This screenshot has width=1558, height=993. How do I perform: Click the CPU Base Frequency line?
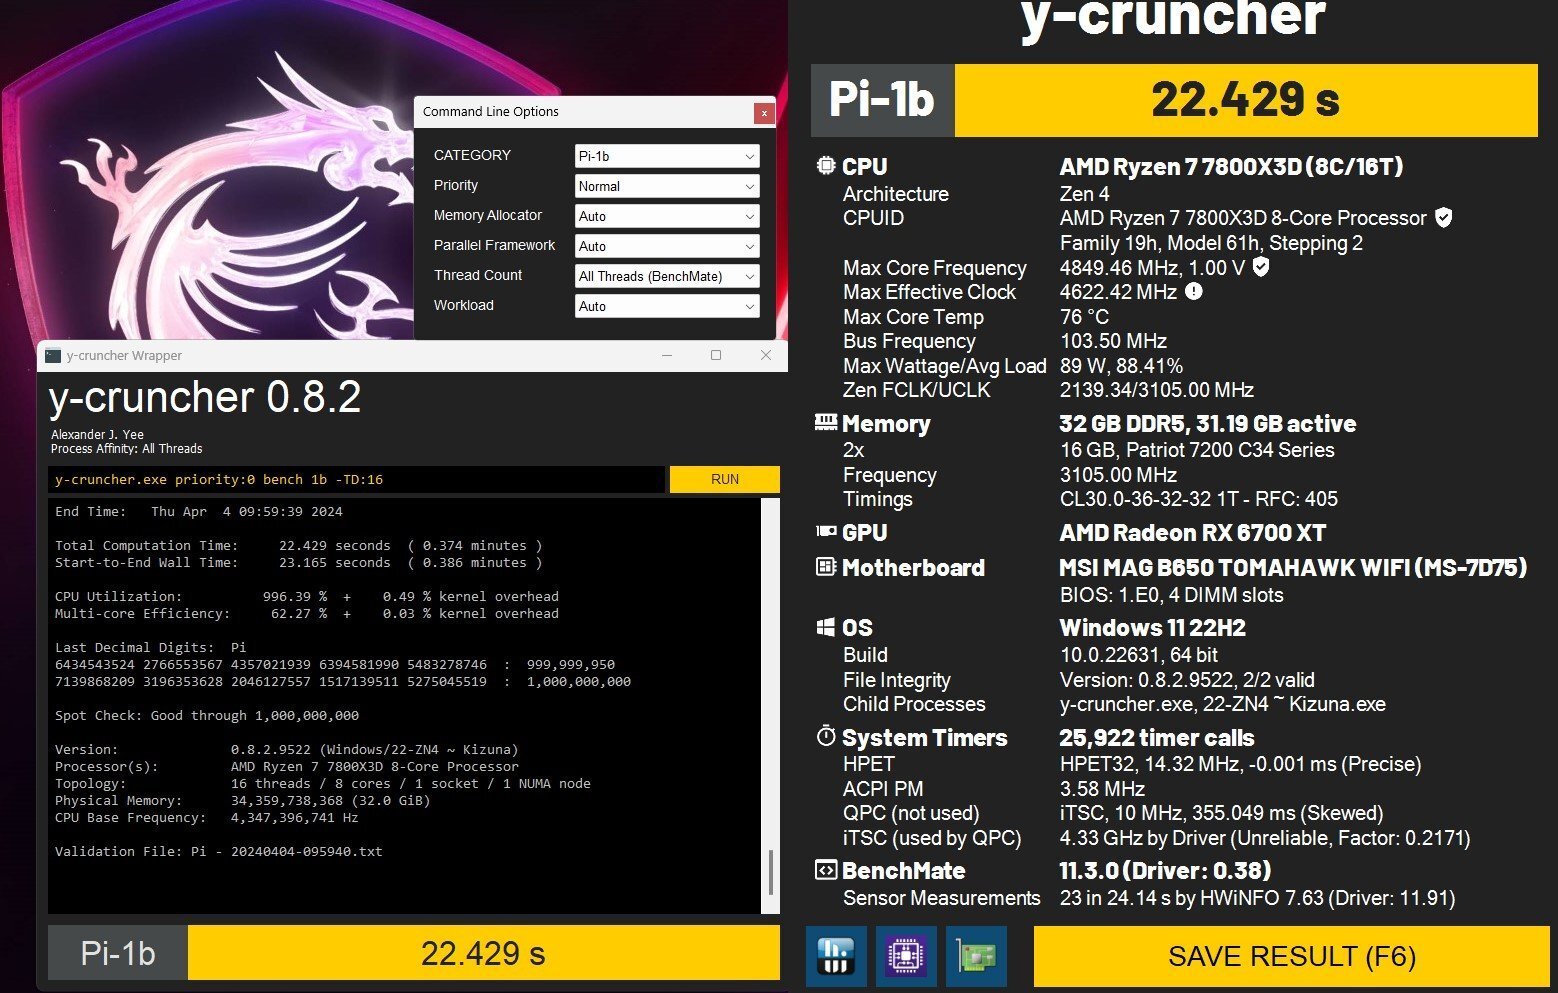tap(206, 818)
